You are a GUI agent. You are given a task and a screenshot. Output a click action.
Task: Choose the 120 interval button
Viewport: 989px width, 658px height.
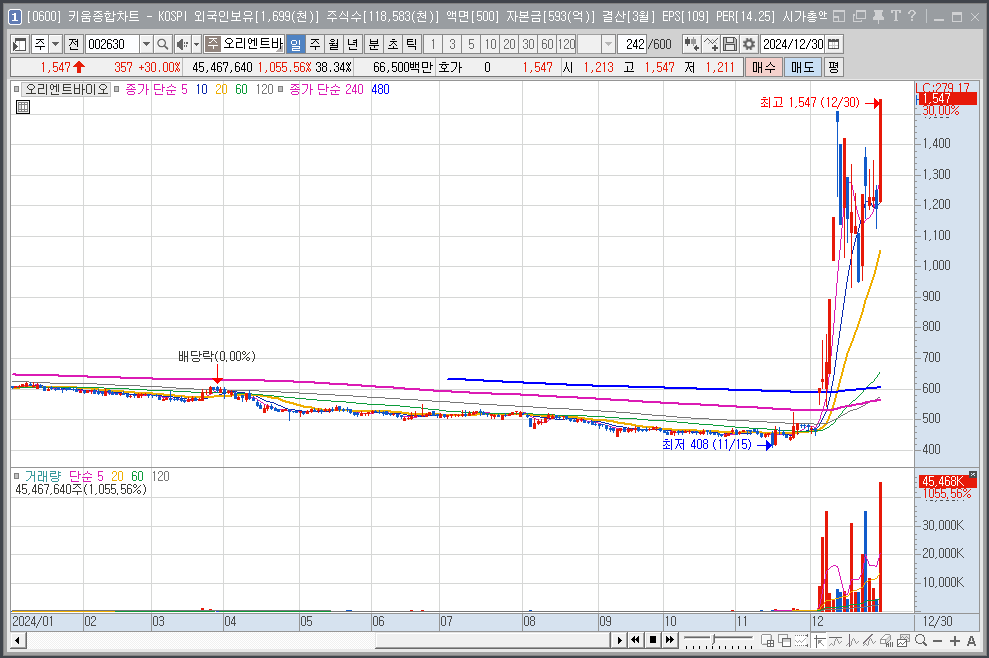566,44
